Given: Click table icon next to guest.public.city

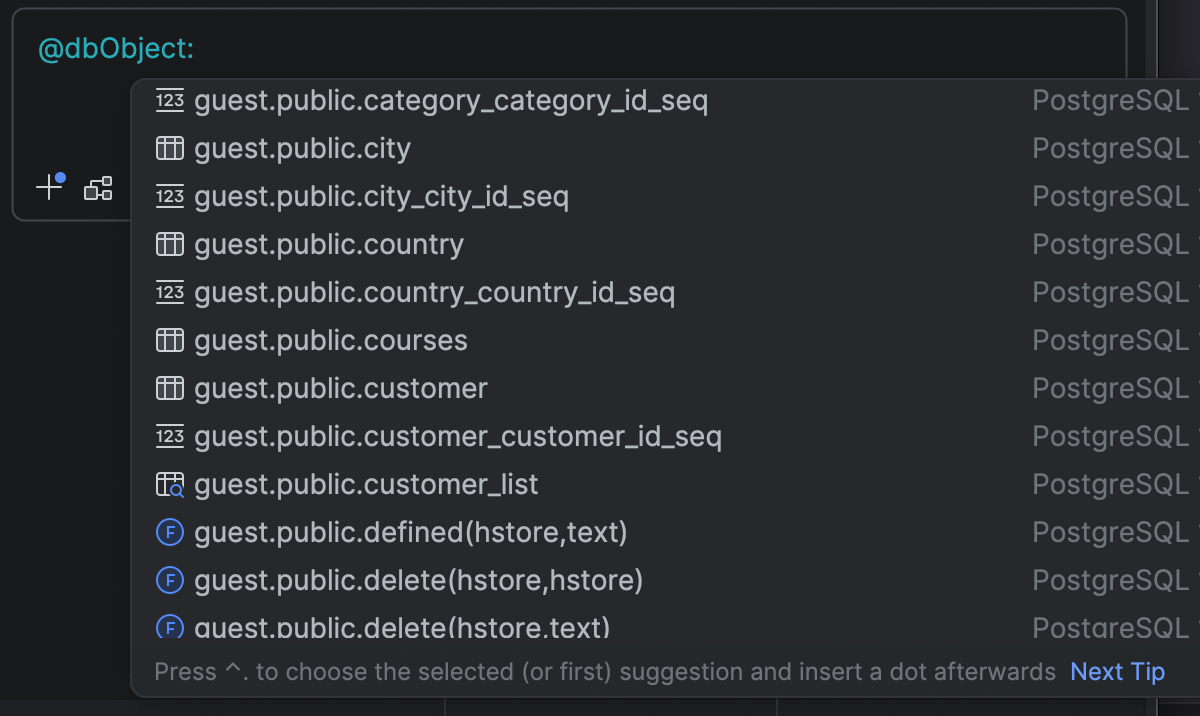Looking at the screenshot, I should 170,149.
